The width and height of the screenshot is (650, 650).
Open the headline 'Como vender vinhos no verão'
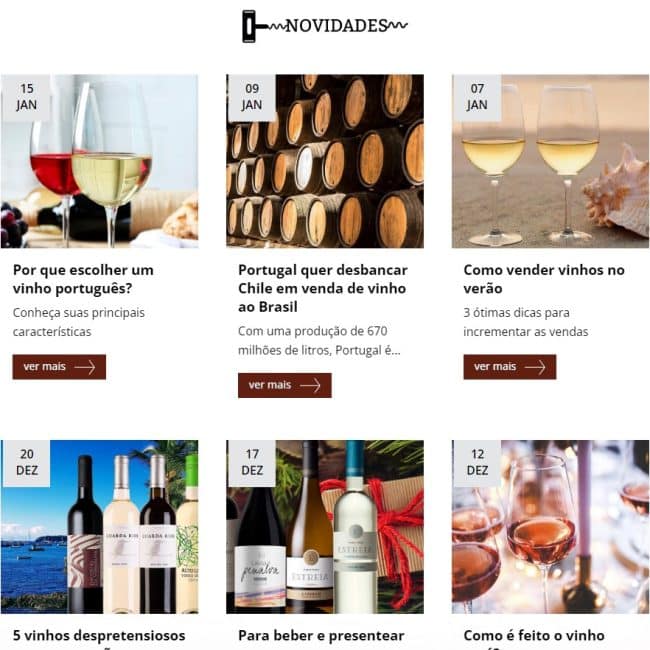(544, 279)
